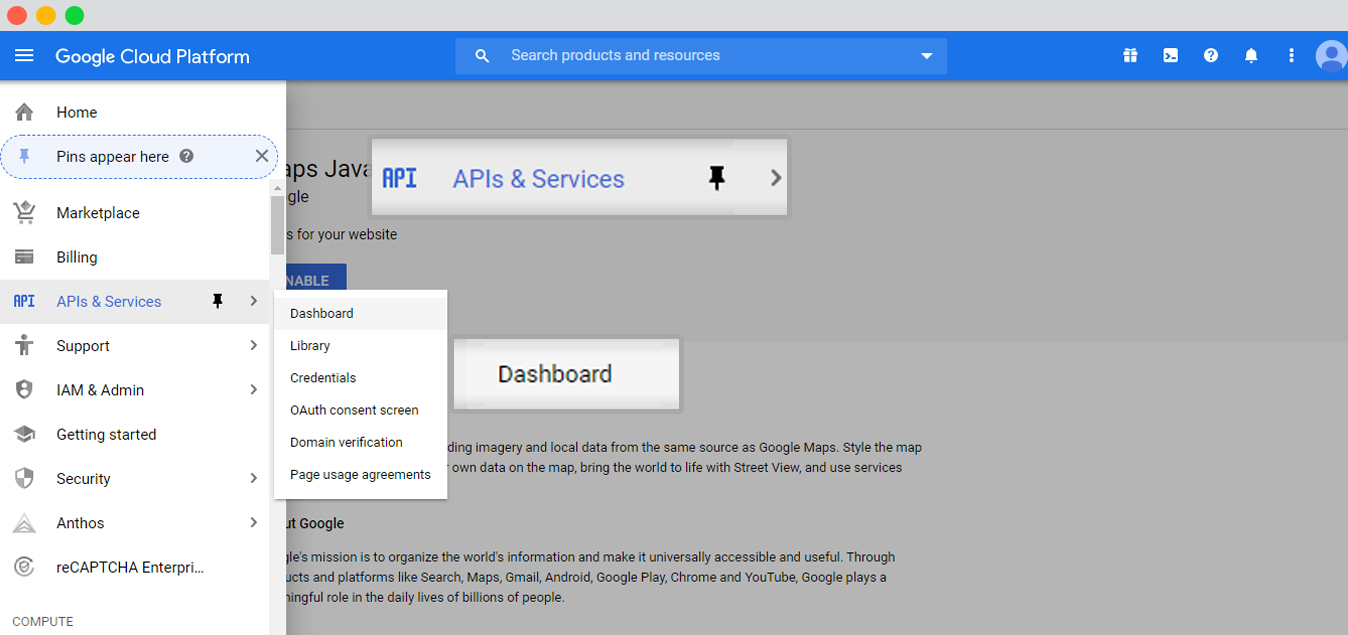Image resolution: width=1348 pixels, height=635 pixels.
Task: Click the sidebar vertical scrollbar thumb
Action: pyautogui.click(x=277, y=226)
